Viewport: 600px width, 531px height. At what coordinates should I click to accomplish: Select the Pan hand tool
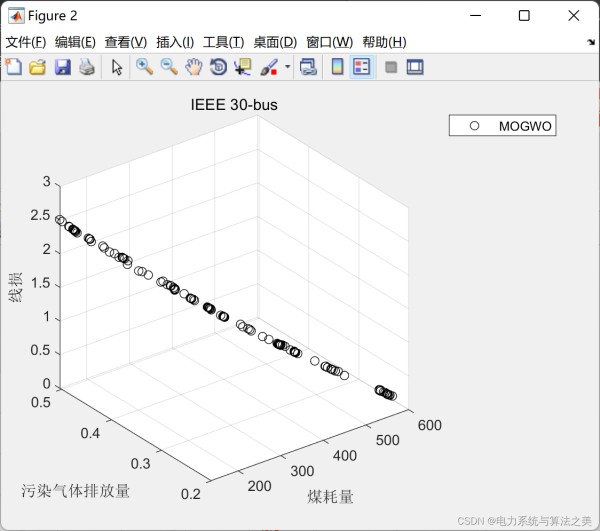coord(194,67)
